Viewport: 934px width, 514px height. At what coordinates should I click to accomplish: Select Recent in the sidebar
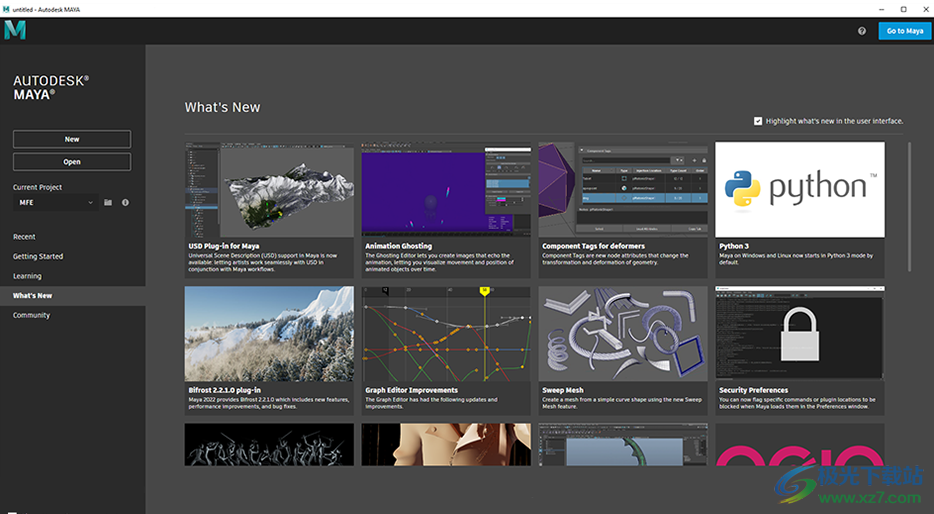pyautogui.click(x=24, y=237)
